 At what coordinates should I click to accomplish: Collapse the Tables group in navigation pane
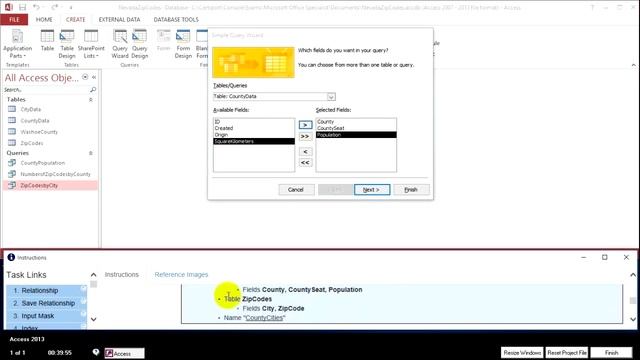point(91,100)
